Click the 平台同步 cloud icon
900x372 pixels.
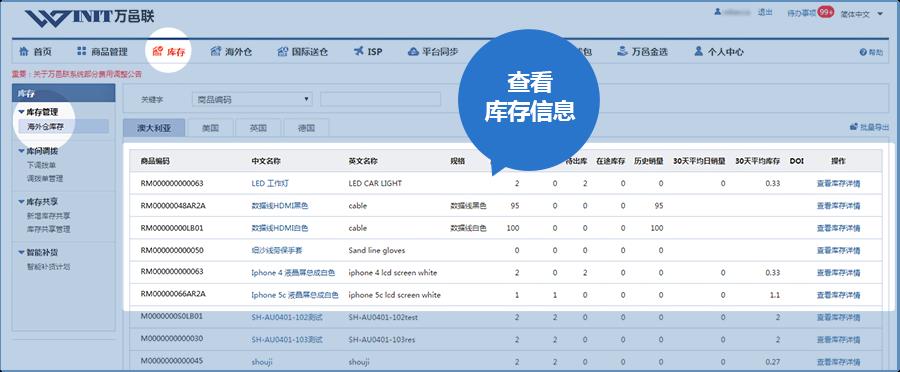(x=413, y=52)
